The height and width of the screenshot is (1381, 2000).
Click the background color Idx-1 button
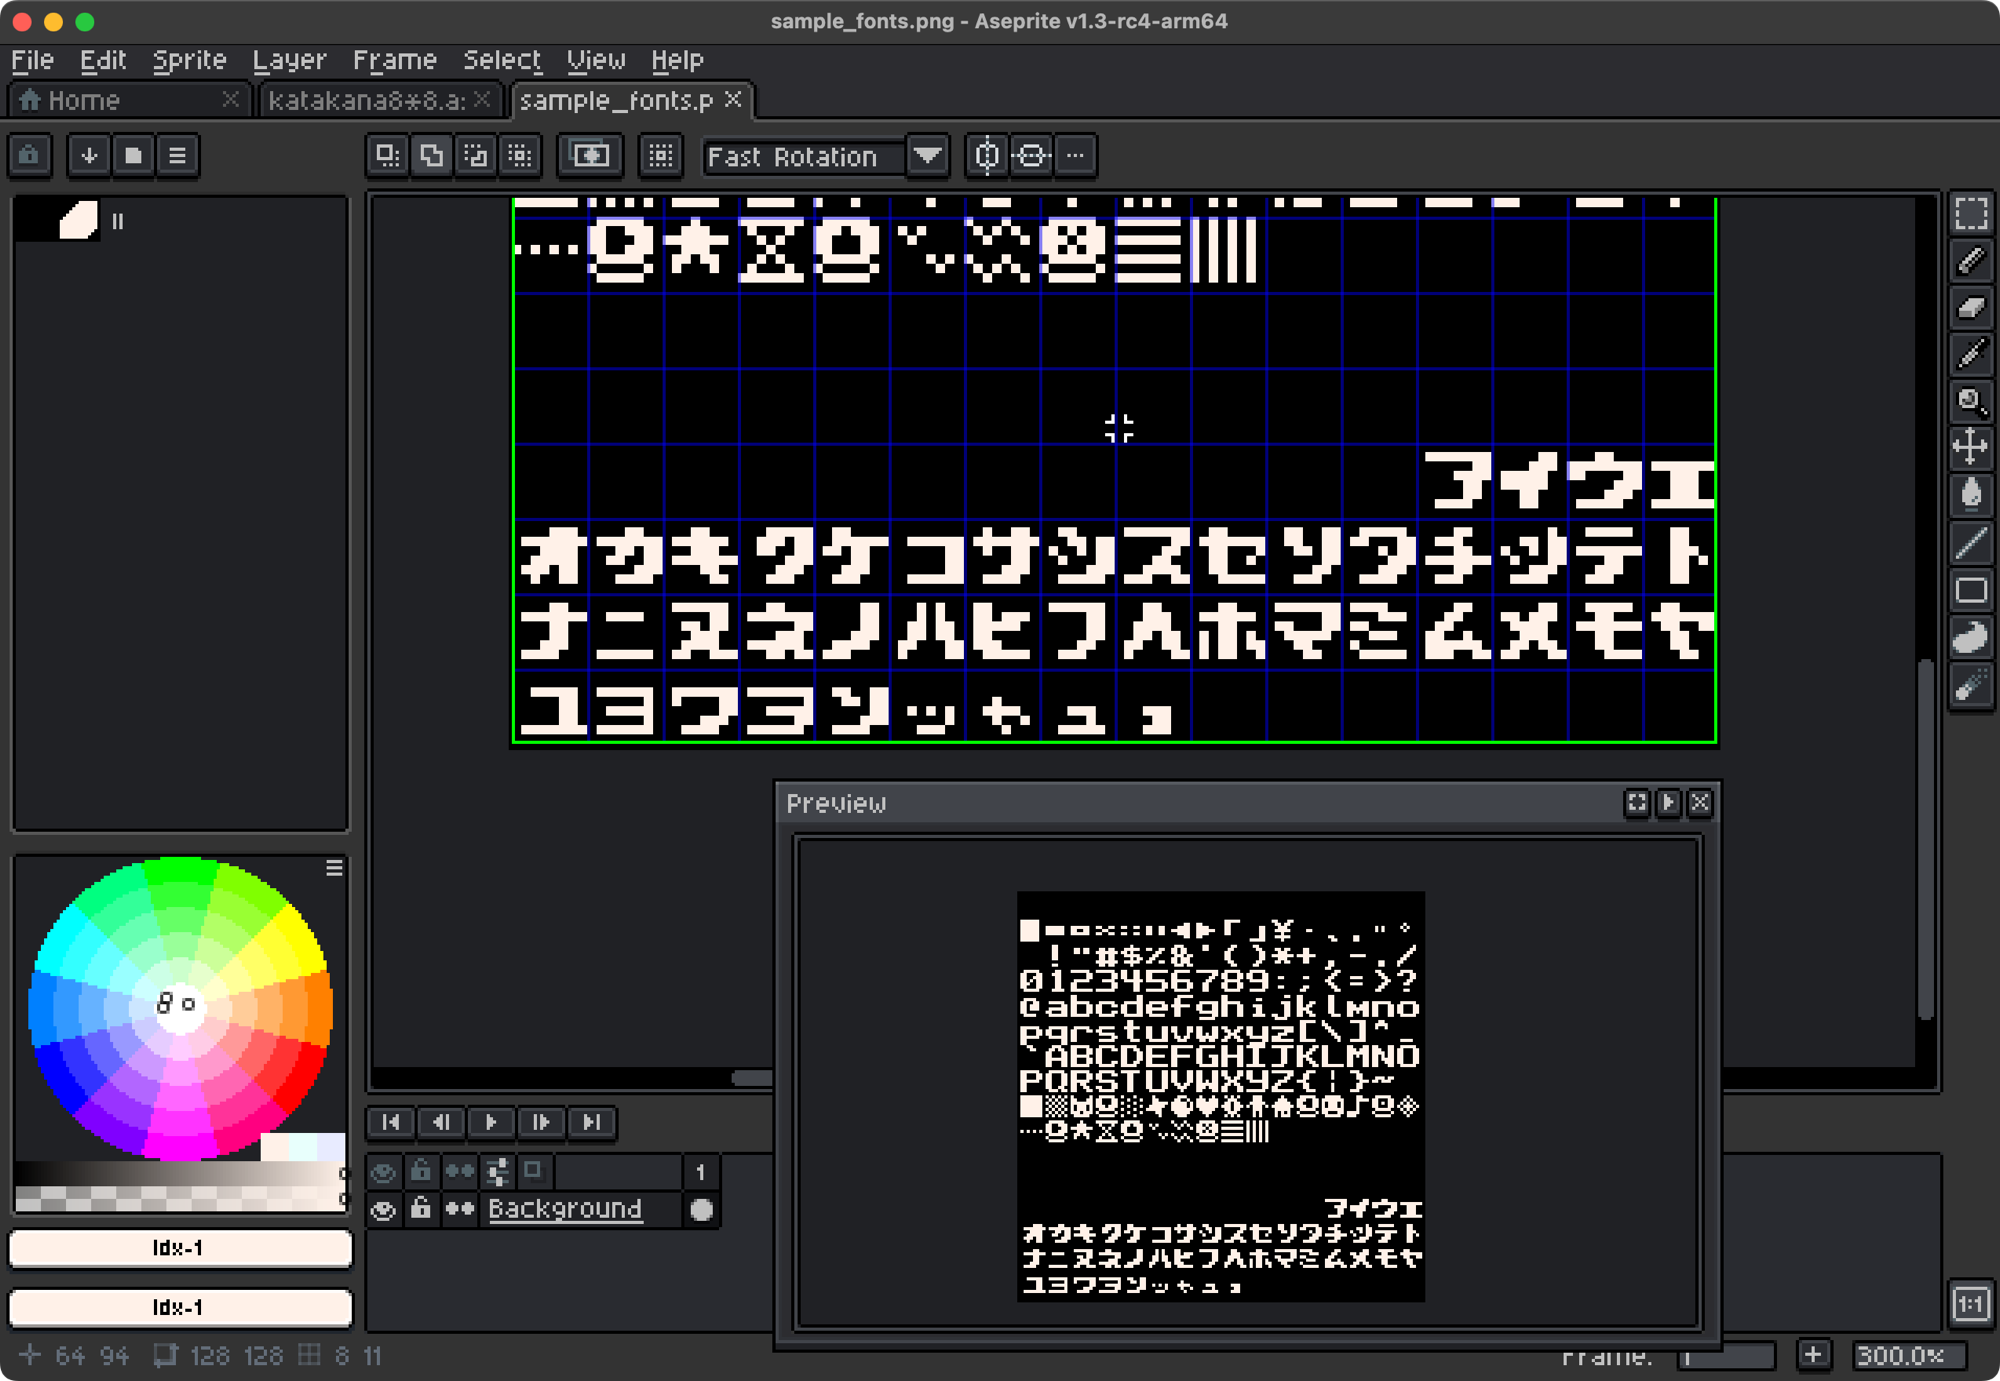pyautogui.click(x=180, y=1308)
